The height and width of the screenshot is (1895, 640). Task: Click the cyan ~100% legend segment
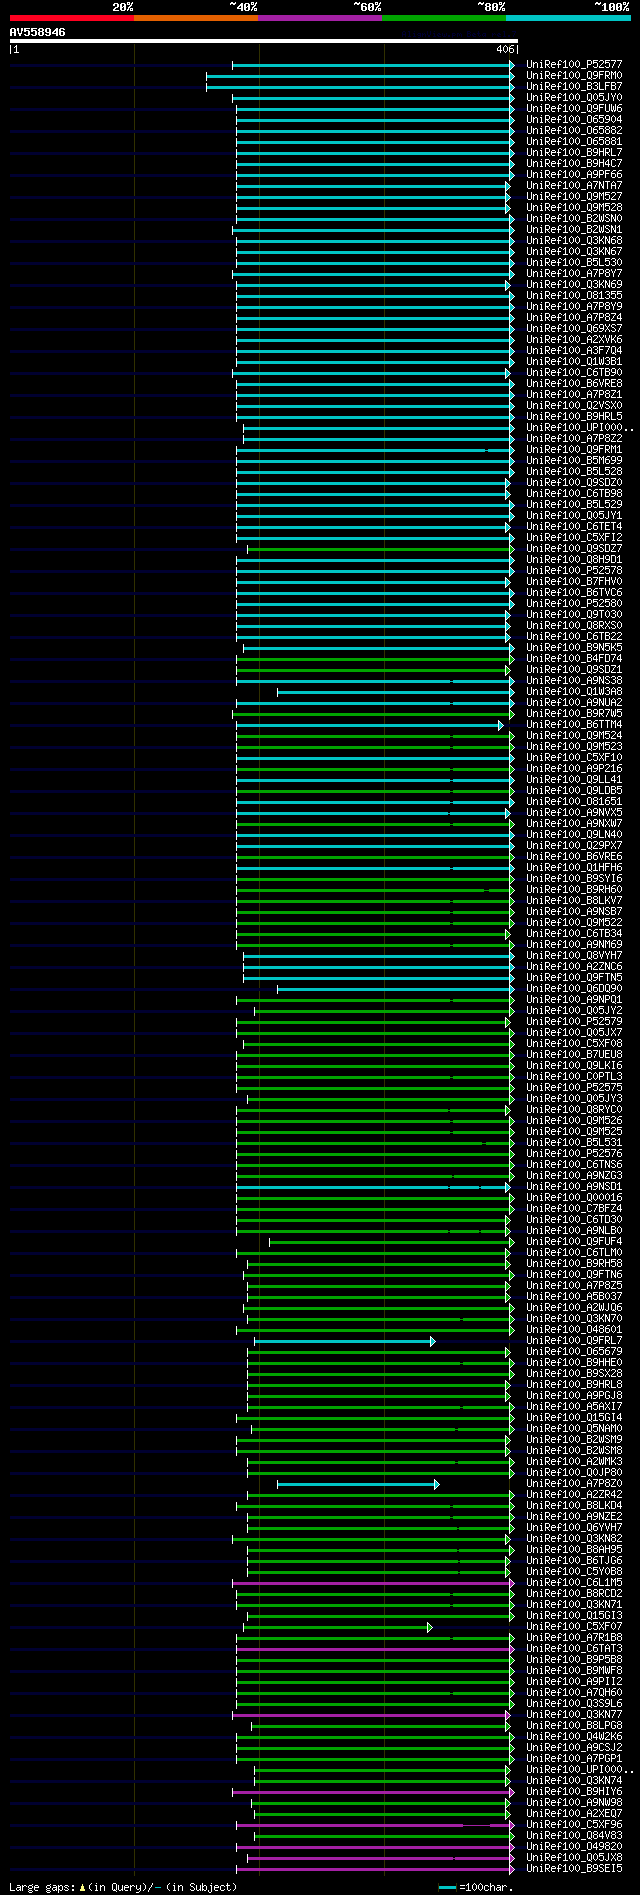click(568, 18)
